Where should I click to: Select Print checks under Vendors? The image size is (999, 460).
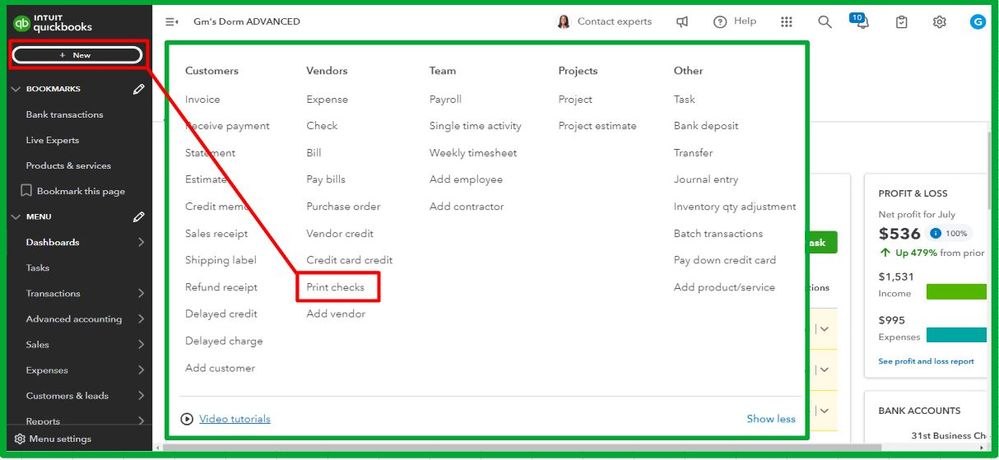[335, 287]
